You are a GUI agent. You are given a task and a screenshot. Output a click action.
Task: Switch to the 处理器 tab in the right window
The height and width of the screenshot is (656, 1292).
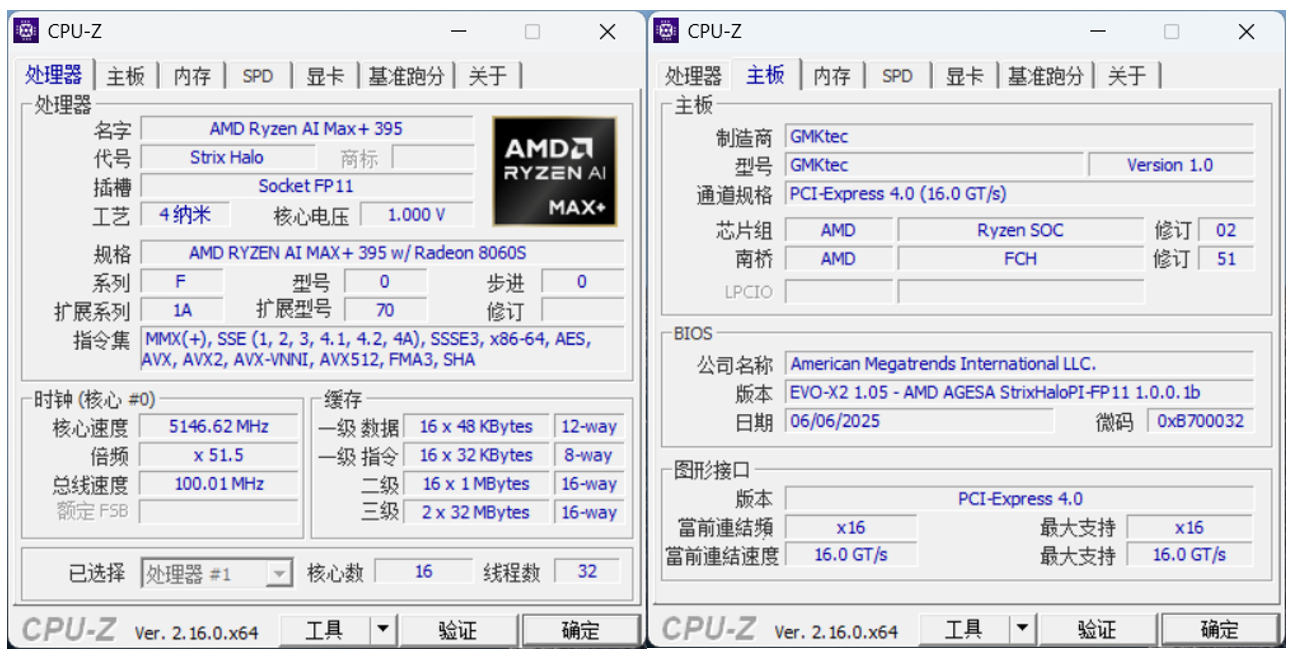(x=693, y=76)
